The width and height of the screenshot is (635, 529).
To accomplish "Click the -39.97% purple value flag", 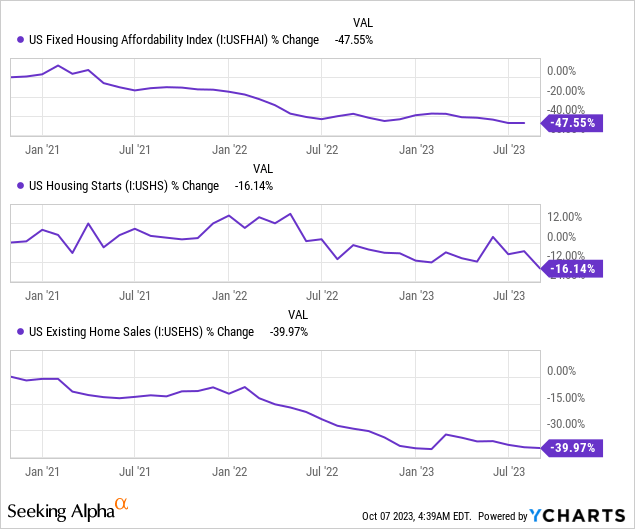I will (570, 448).
